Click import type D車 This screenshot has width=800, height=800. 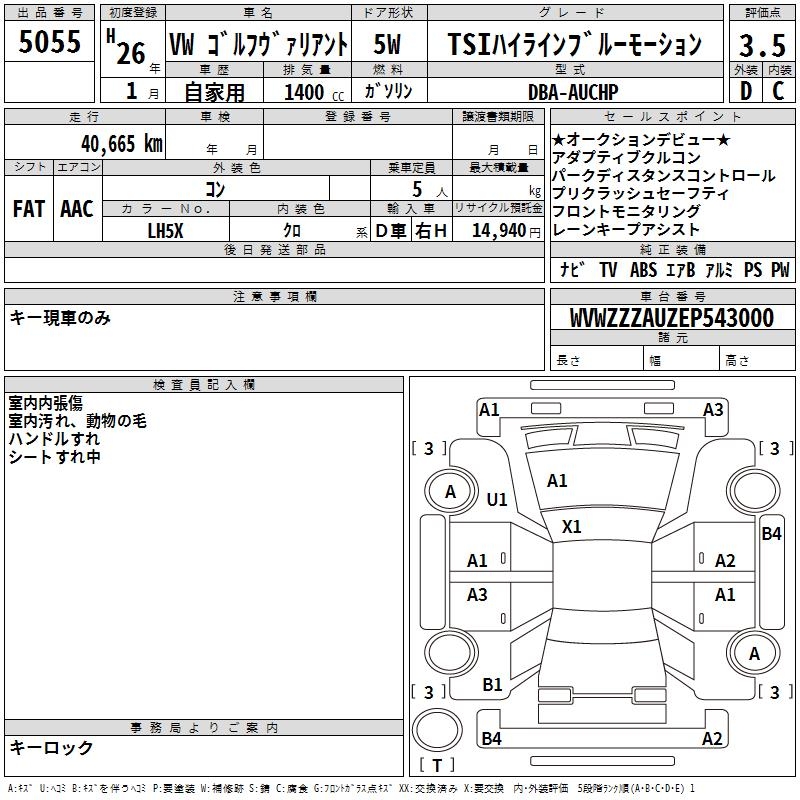[x=391, y=231]
